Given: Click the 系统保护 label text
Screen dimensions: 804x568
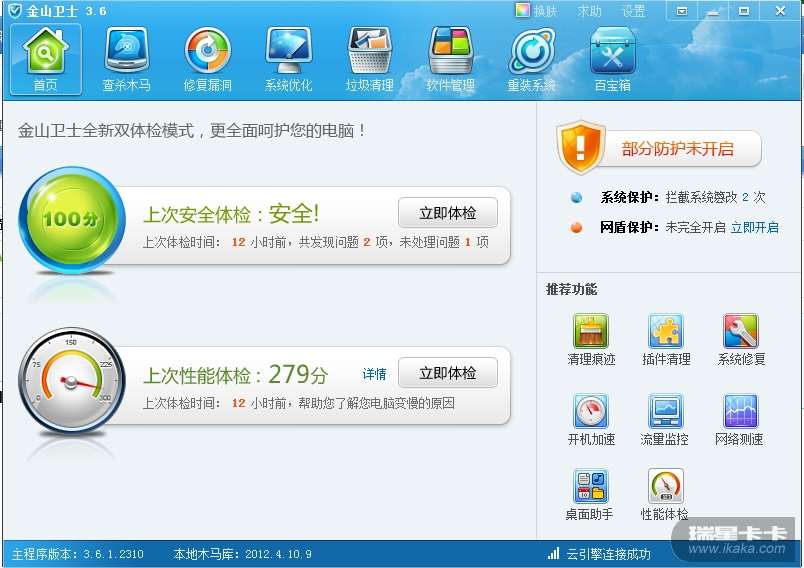Looking at the screenshot, I should click(630, 197).
